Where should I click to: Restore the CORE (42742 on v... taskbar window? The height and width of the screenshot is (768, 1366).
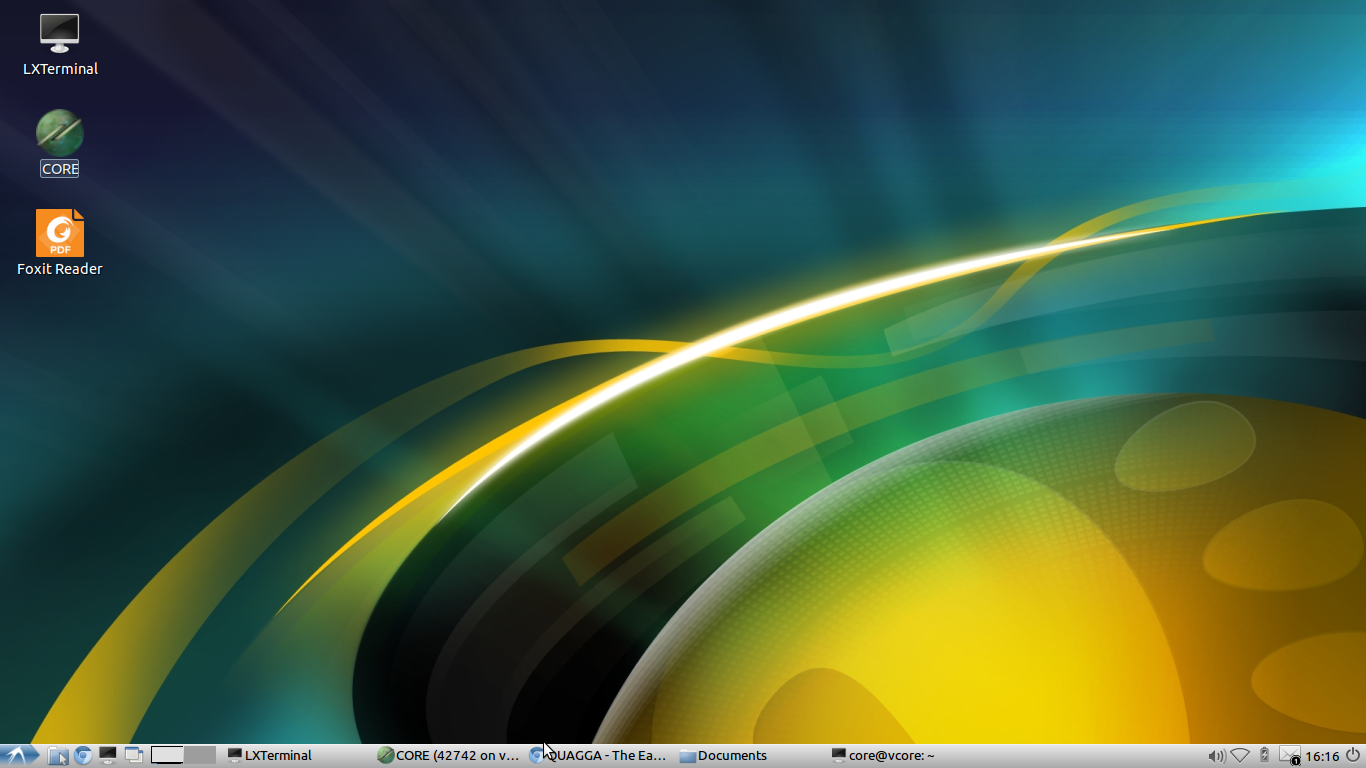tap(449, 756)
